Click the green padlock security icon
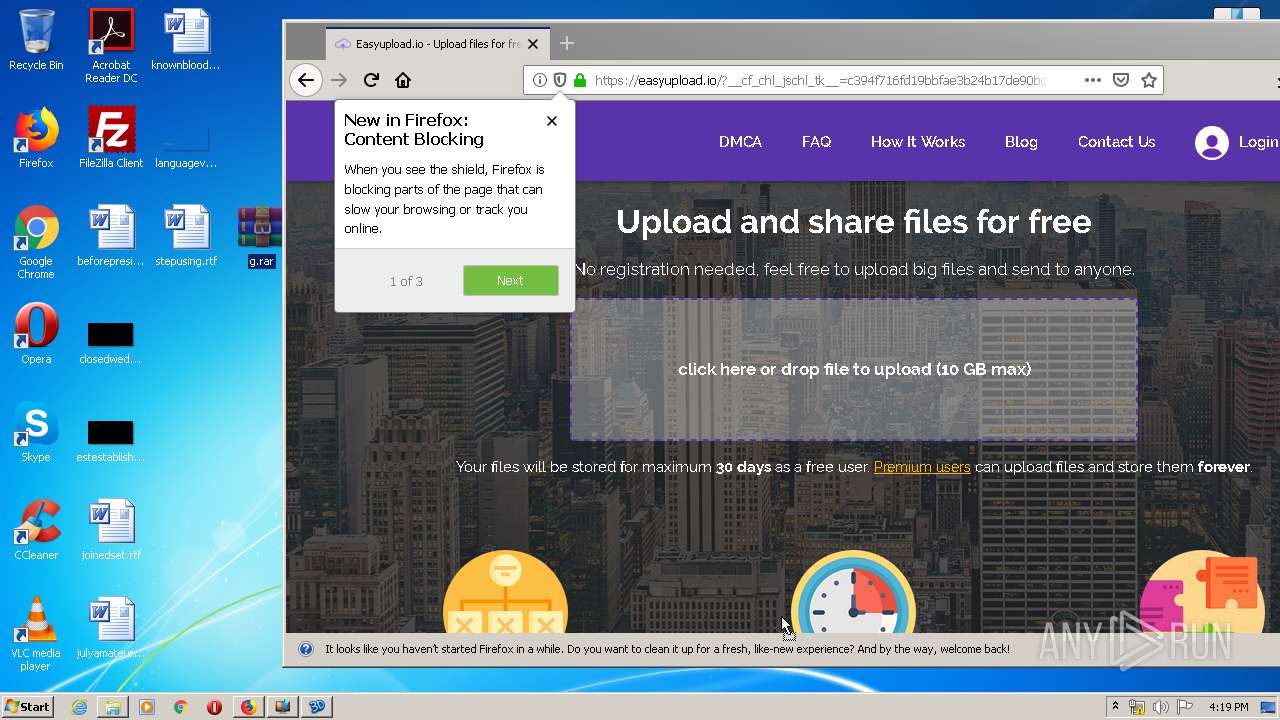1280x720 pixels. coord(579,80)
